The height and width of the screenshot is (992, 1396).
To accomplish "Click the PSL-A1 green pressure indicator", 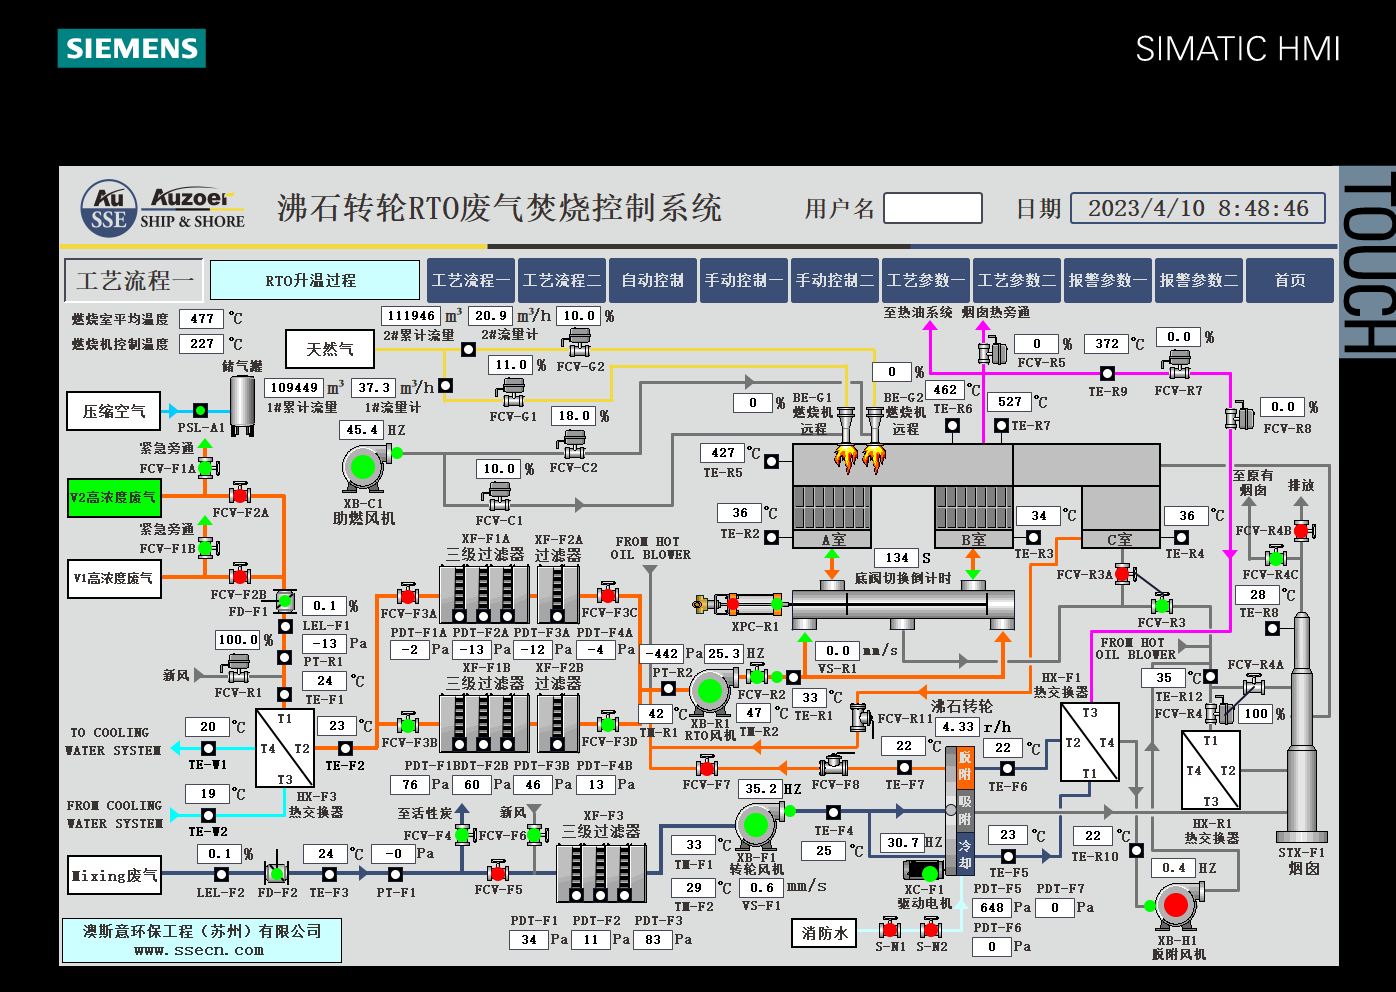I will [200, 410].
